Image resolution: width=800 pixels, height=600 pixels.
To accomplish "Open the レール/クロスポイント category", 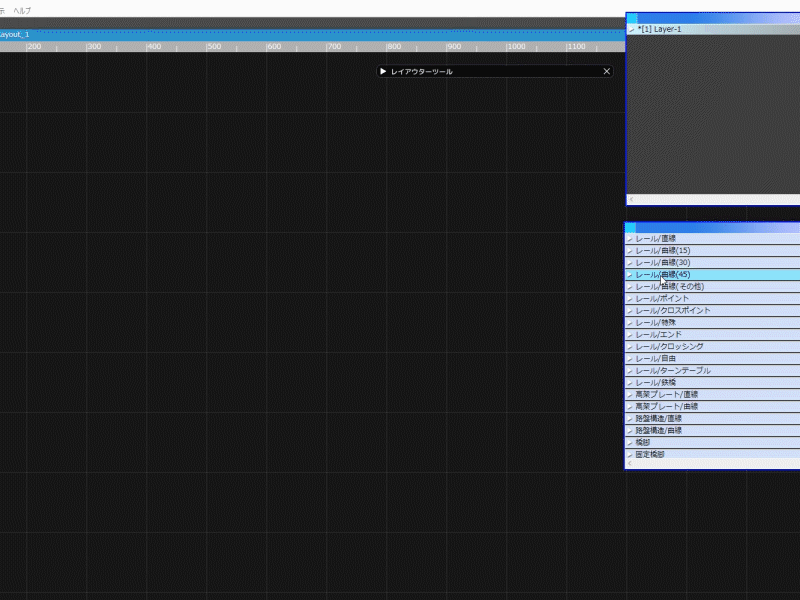I will (673, 310).
